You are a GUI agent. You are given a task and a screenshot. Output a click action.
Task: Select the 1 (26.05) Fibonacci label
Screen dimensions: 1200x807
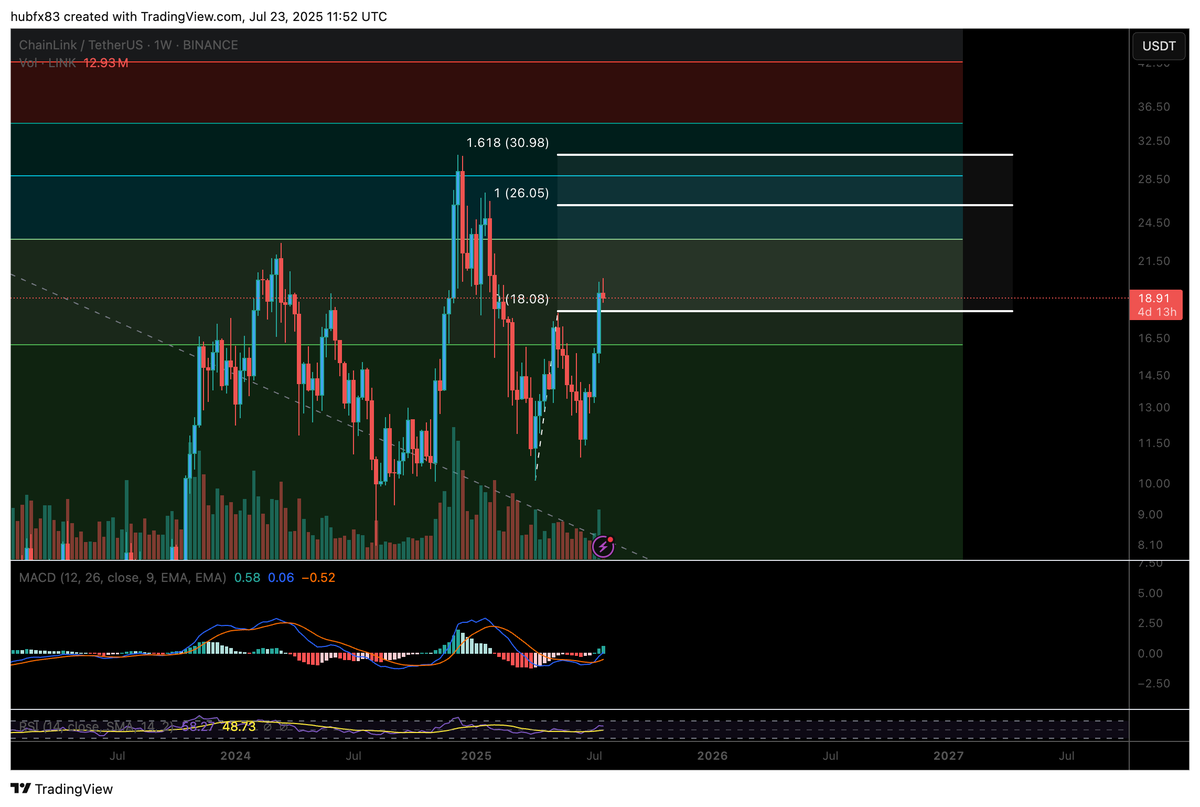pos(521,193)
